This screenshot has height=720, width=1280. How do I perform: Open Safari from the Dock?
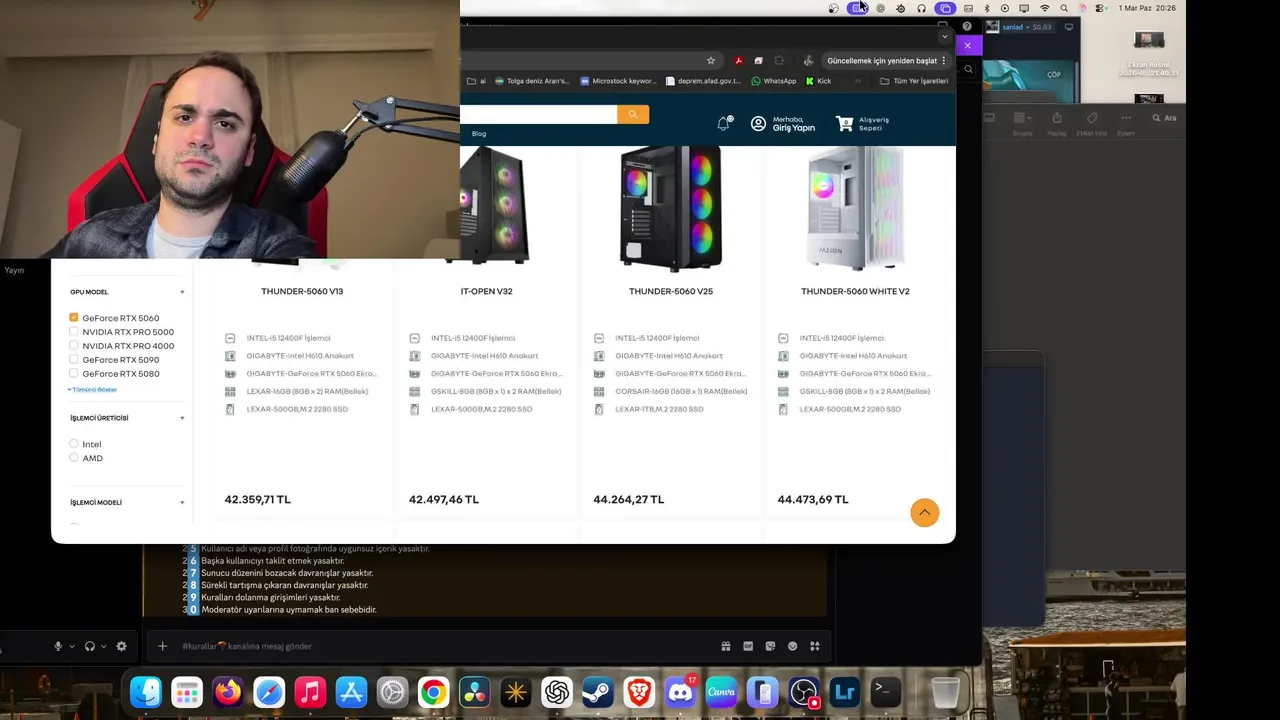click(269, 692)
